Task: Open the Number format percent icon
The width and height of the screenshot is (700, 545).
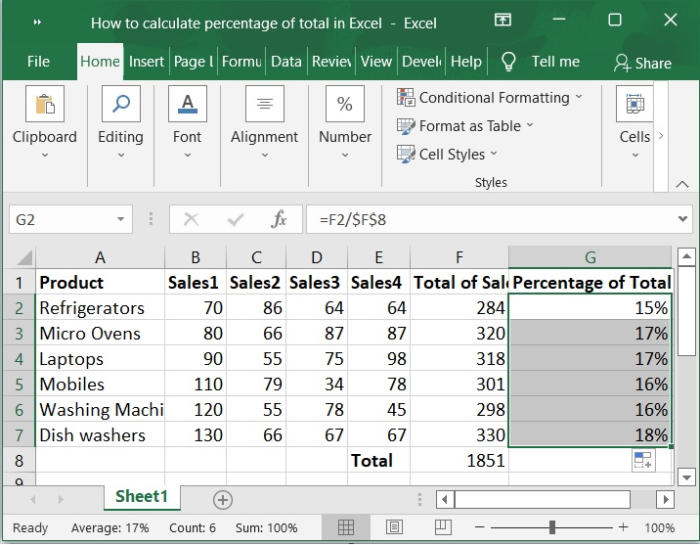Action: coord(344,105)
